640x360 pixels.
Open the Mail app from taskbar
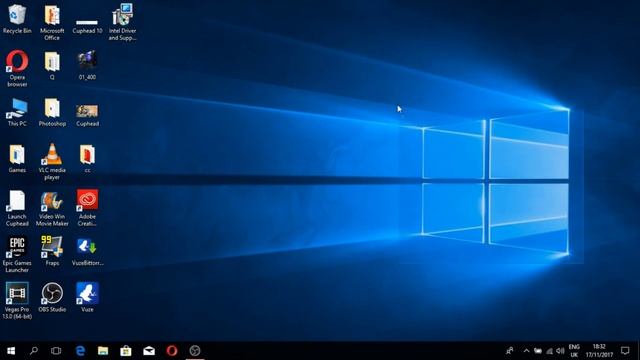(149, 351)
